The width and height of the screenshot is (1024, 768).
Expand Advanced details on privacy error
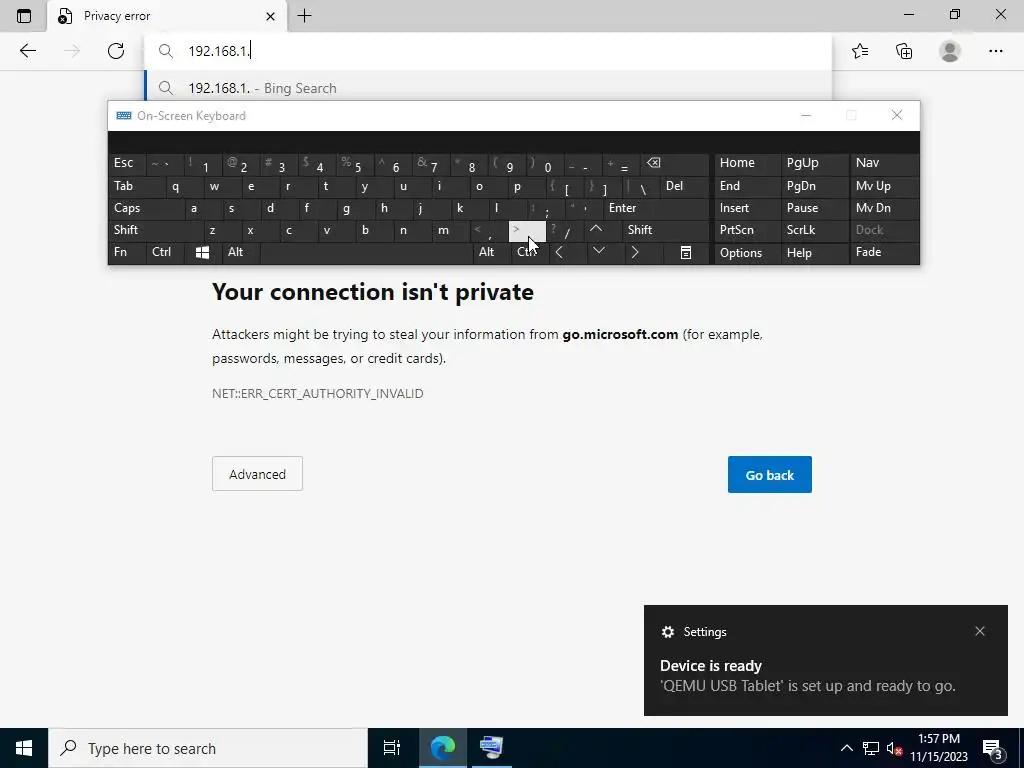257,474
